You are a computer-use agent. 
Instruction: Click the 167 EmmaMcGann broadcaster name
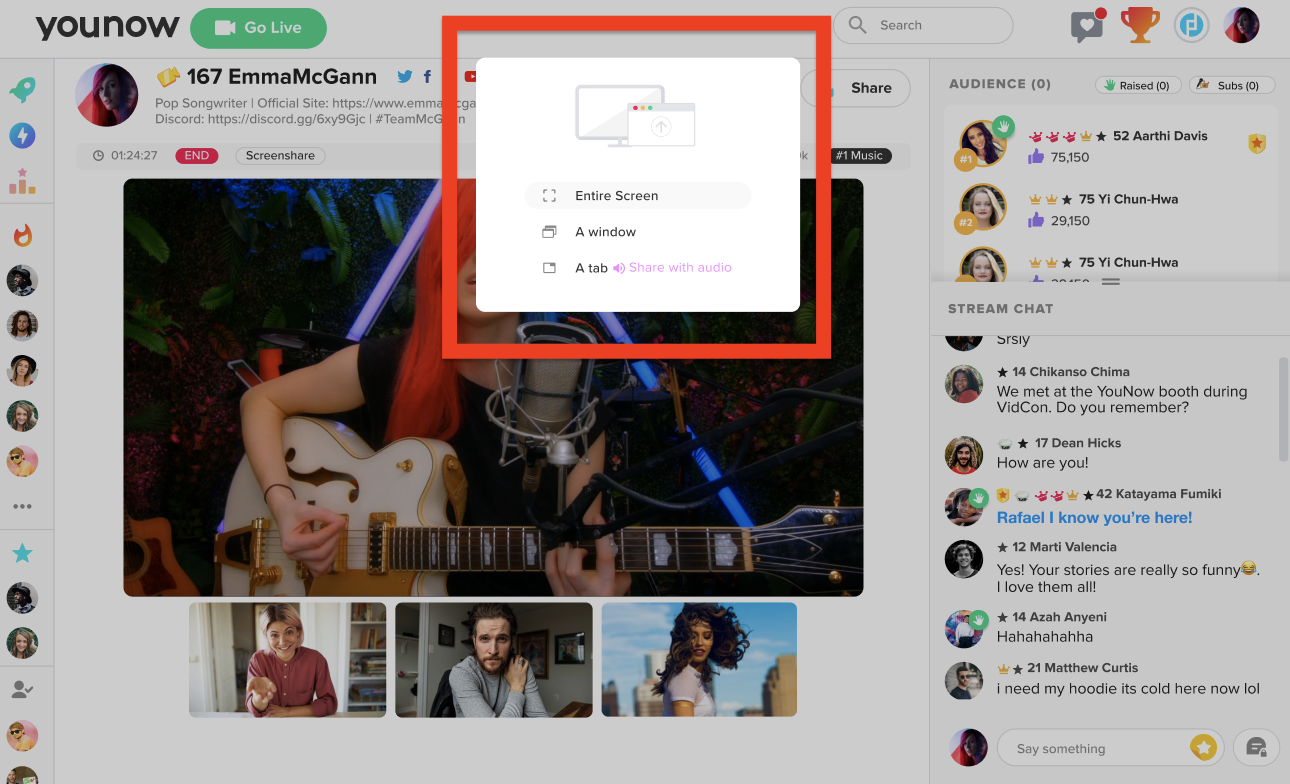click(281, 77)
